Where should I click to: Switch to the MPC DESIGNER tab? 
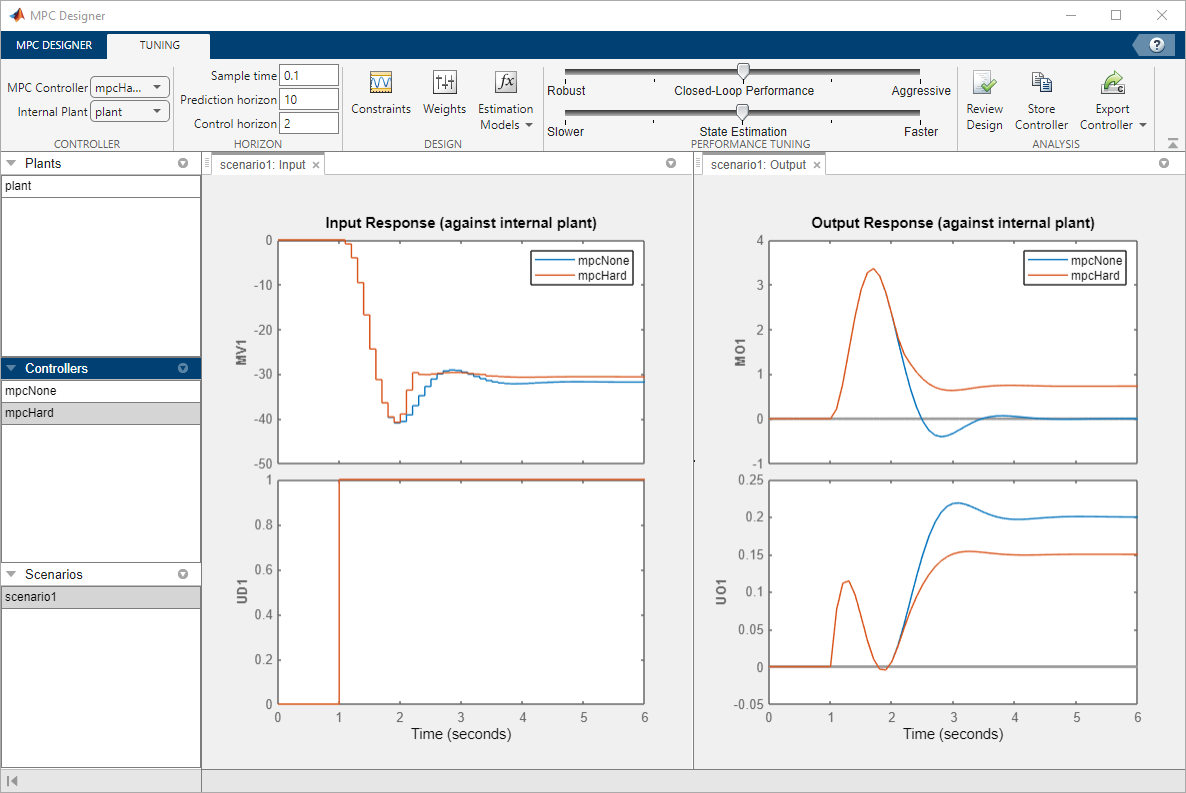click(54, 45)
